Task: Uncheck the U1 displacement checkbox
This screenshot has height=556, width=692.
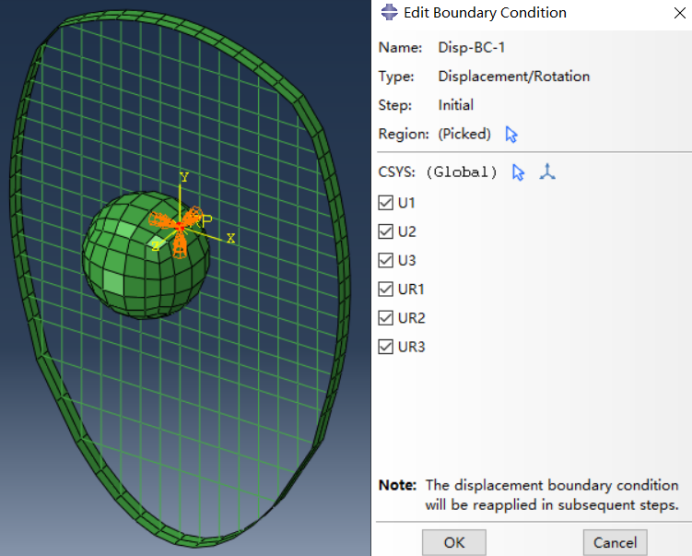Action: pyautogui.click(x=386, y=203)
